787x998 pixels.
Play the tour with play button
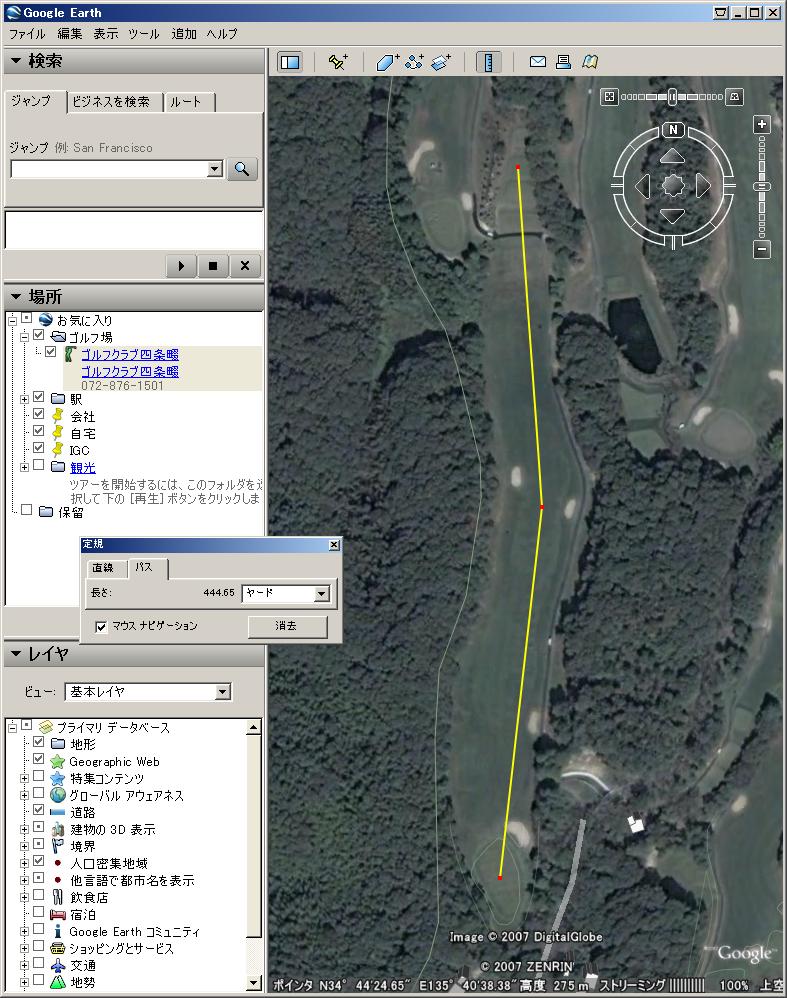(181, 266)
